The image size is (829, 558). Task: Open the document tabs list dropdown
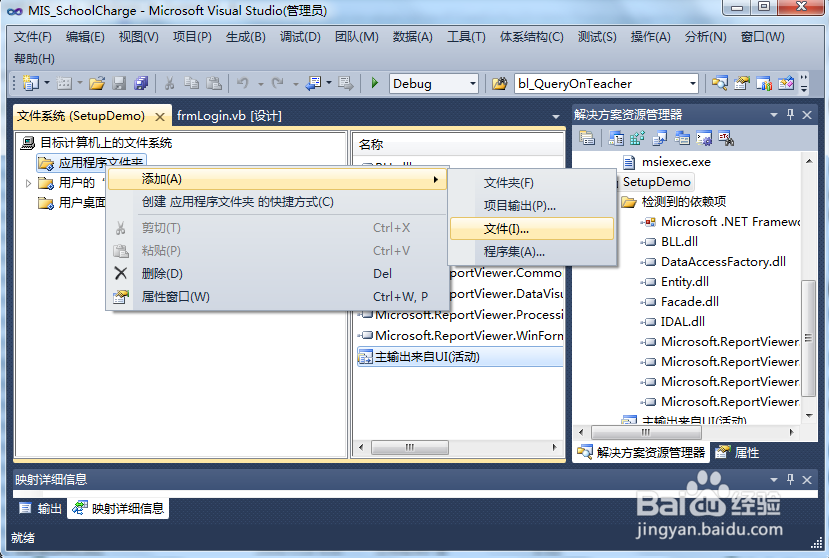(556, 116)
